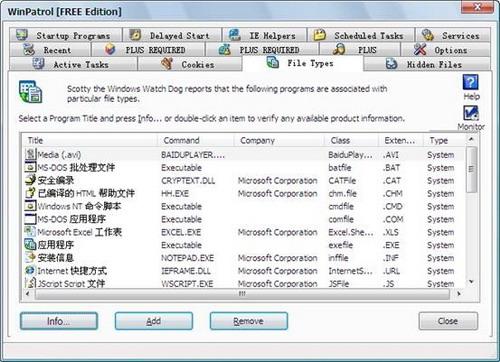Viewport: 500px width, 362px height.
Task: Click the Add button
Action: point(154,321)
